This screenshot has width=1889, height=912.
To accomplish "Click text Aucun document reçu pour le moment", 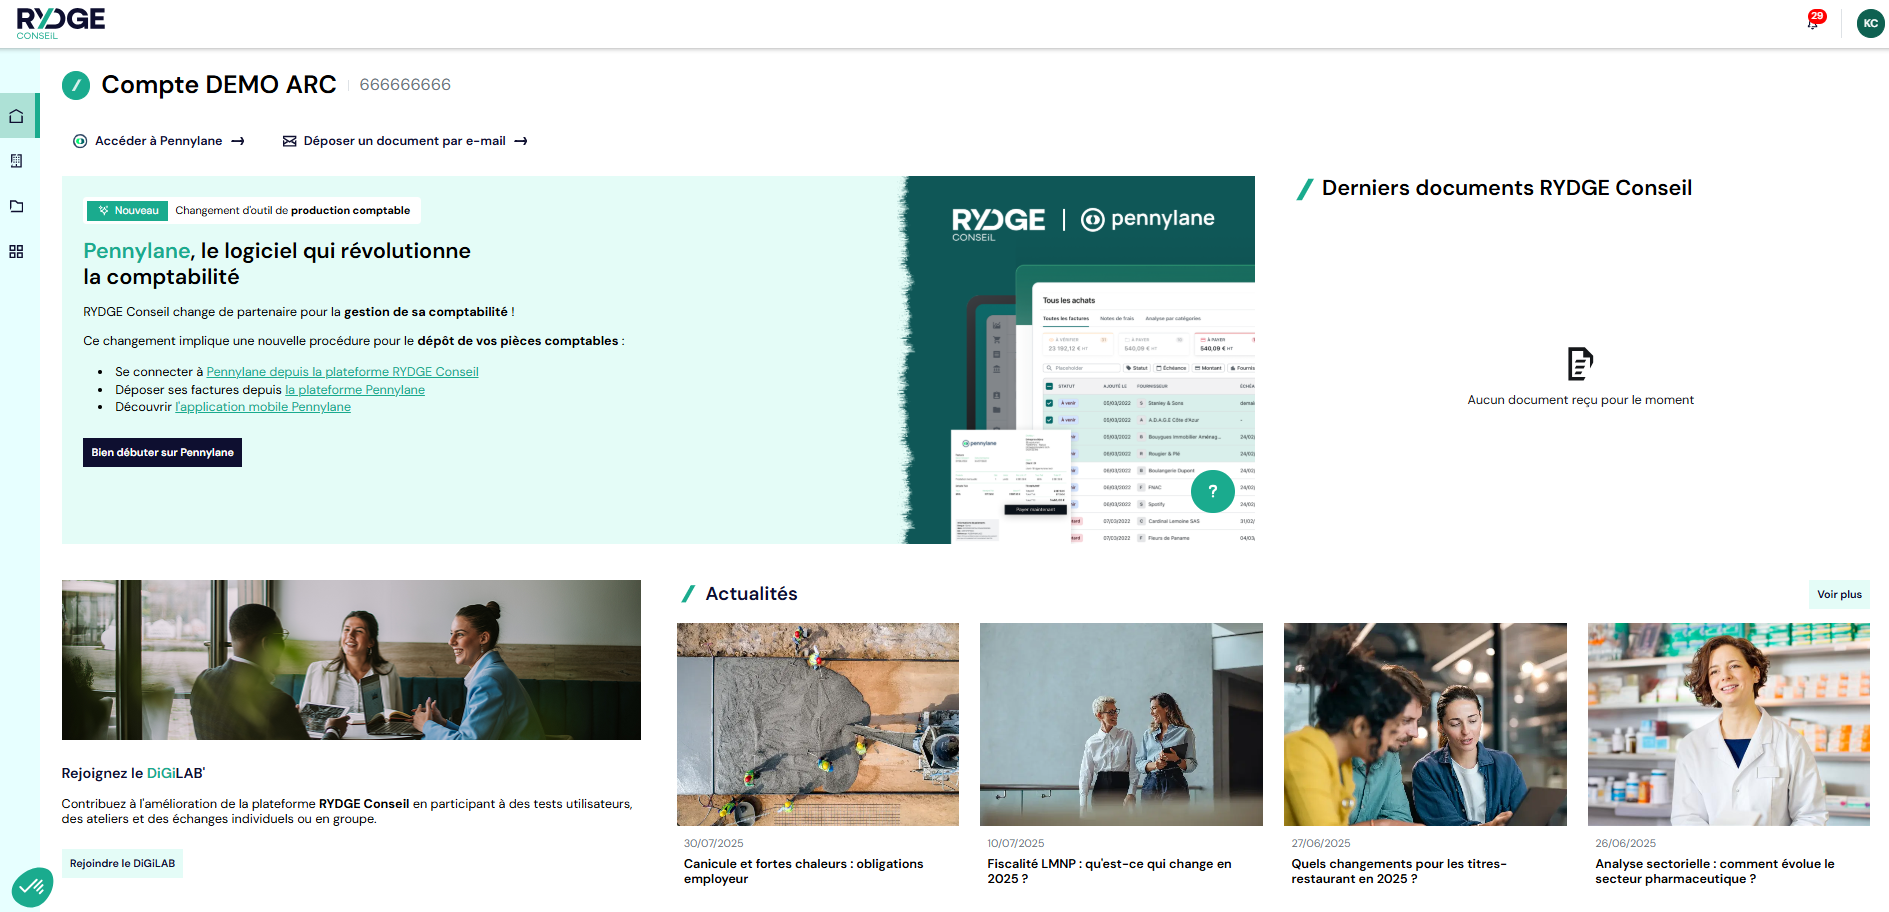I will [1580, 400].
